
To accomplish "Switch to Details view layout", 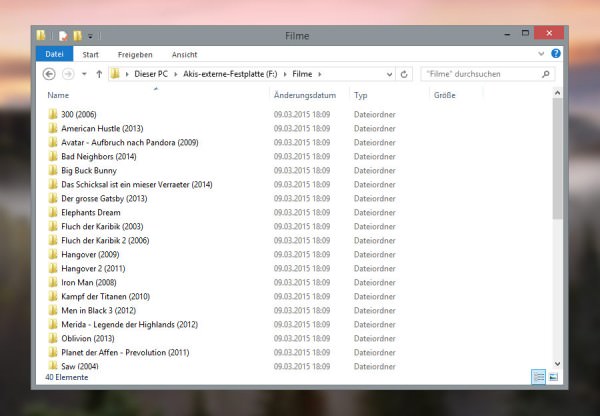I will pyautogui.click(x=538, y=377).
